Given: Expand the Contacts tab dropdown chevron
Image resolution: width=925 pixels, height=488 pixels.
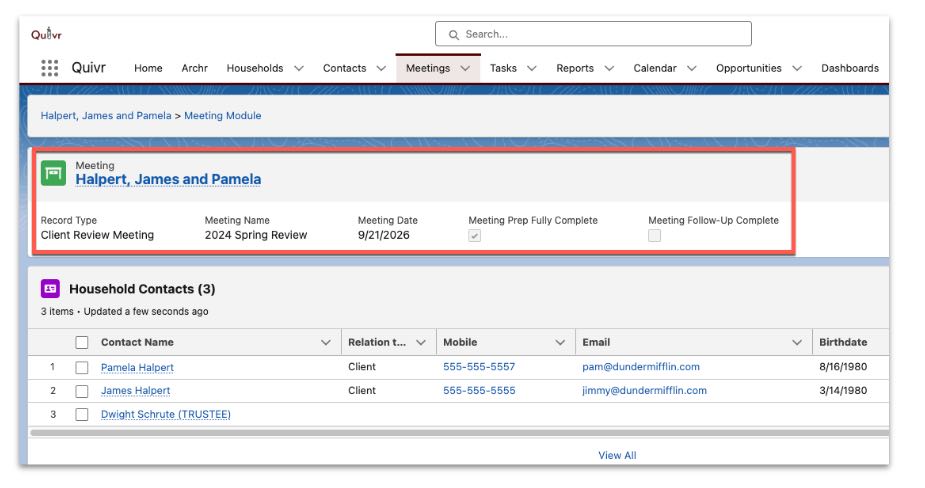Looking at the screenshot, I should pyautogui.click(x=381, y=68).
